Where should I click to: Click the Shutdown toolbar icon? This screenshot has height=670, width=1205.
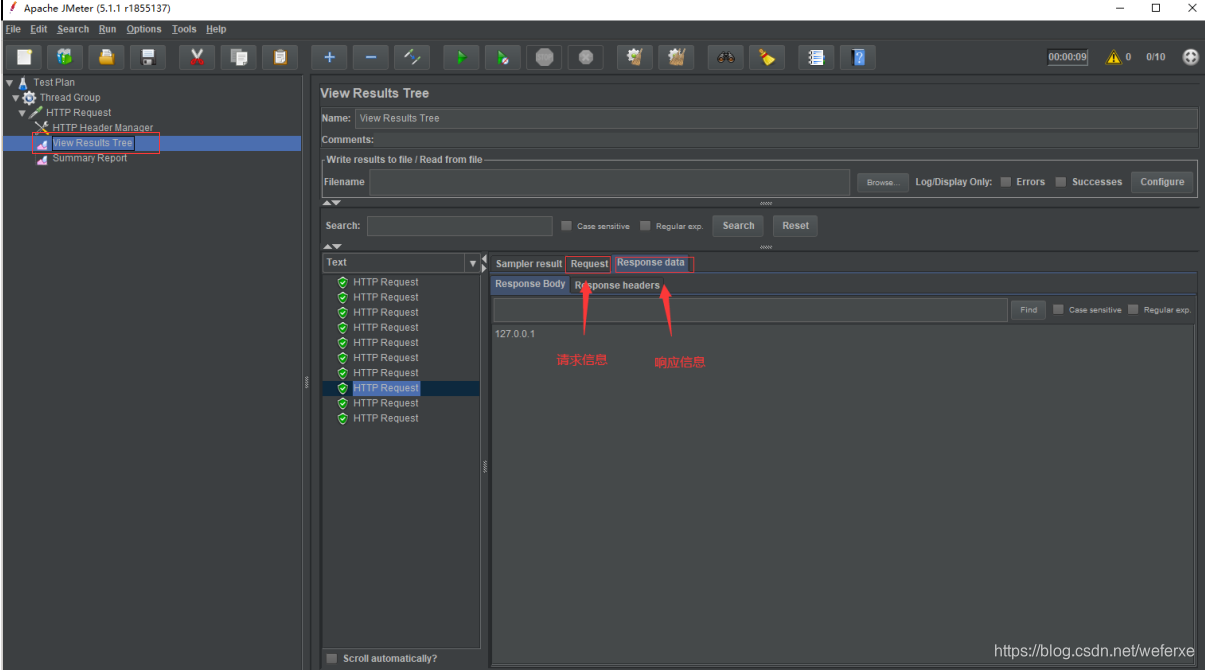click(586, 57)
